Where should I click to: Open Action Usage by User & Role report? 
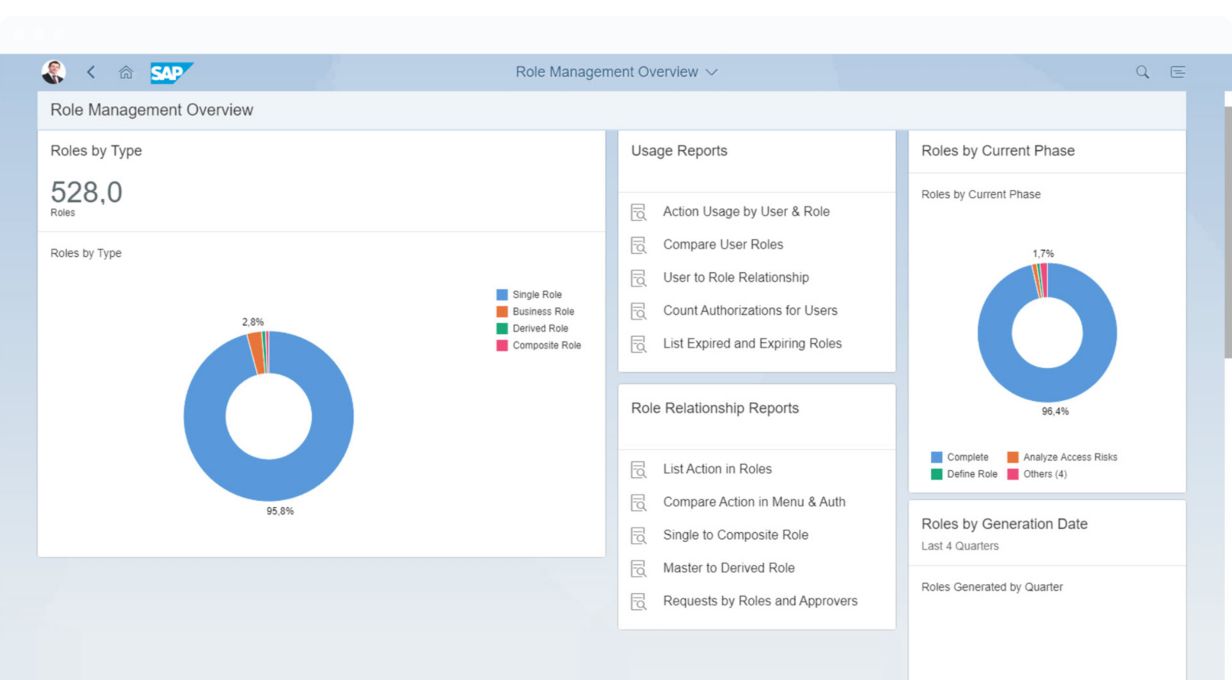click(746, 212)
